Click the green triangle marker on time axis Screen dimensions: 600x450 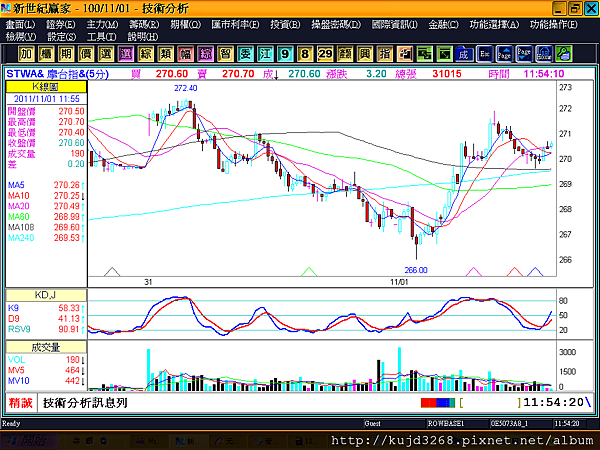[x=309, y=272]
